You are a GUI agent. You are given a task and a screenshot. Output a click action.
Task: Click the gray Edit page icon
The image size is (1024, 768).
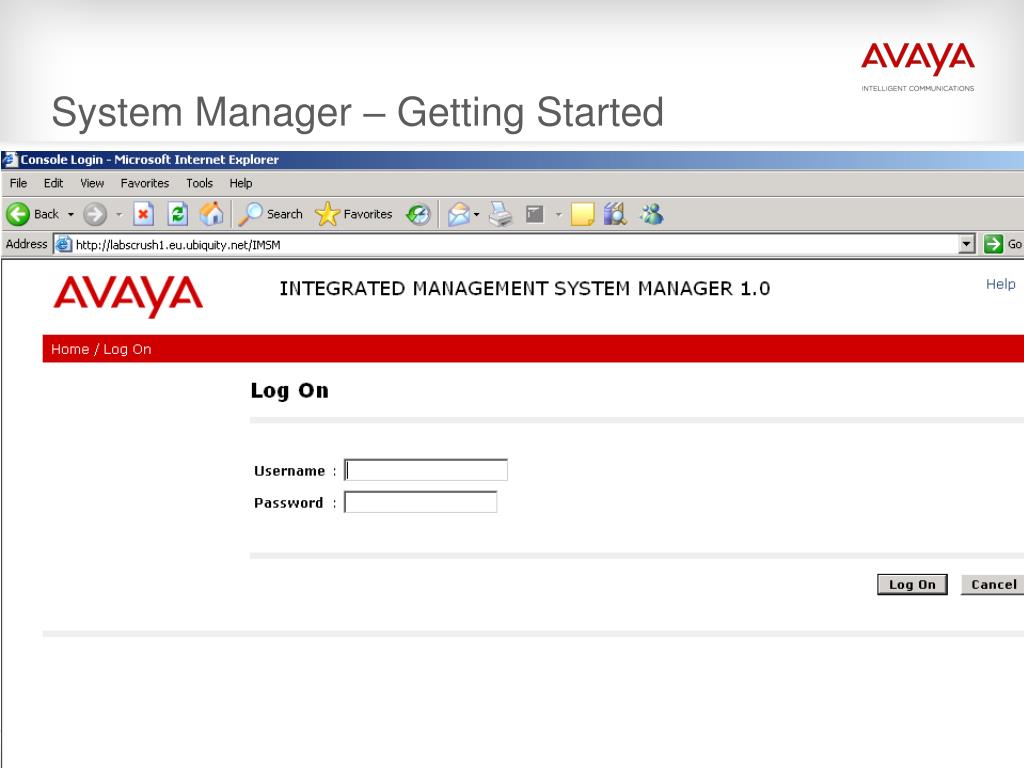click(x=535, y=214)
